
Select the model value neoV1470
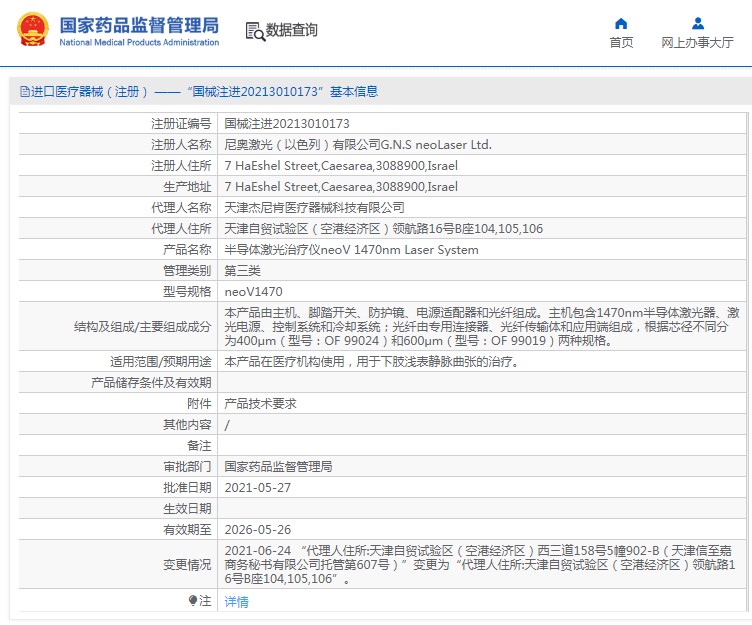pos(253,292)
